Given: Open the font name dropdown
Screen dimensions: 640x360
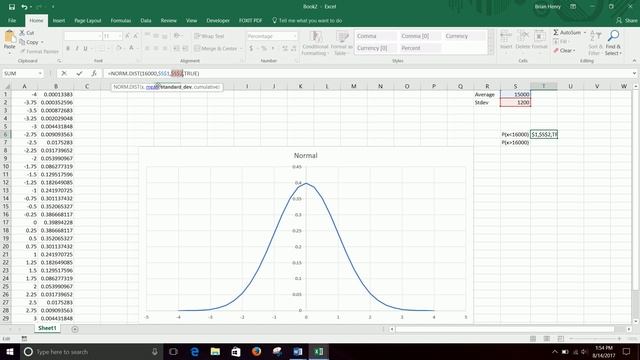Looking at the screenshot, I should [99, 36].
